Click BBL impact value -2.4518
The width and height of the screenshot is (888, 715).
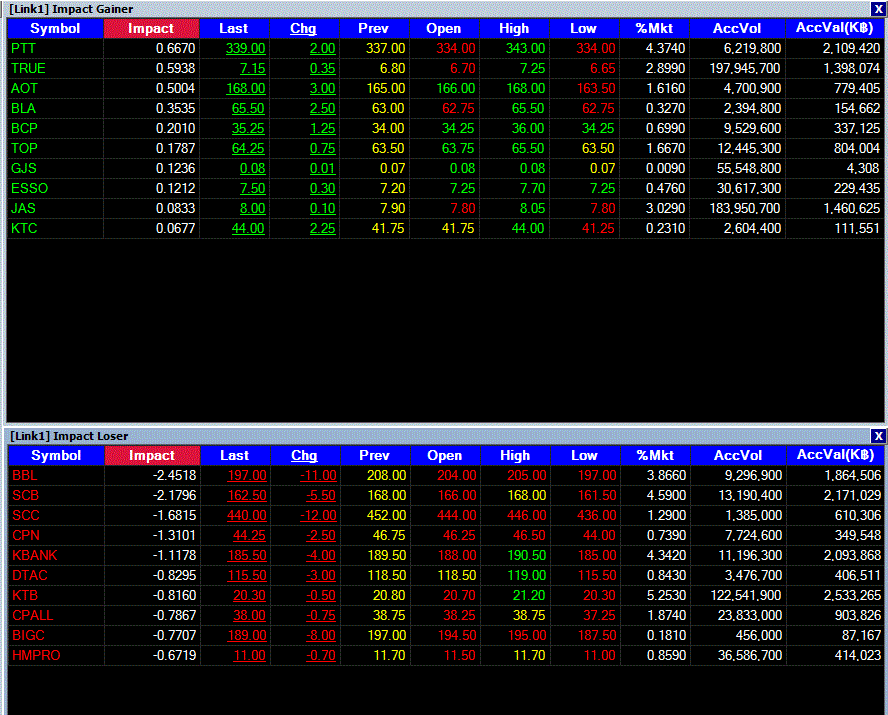click(174, 476)
